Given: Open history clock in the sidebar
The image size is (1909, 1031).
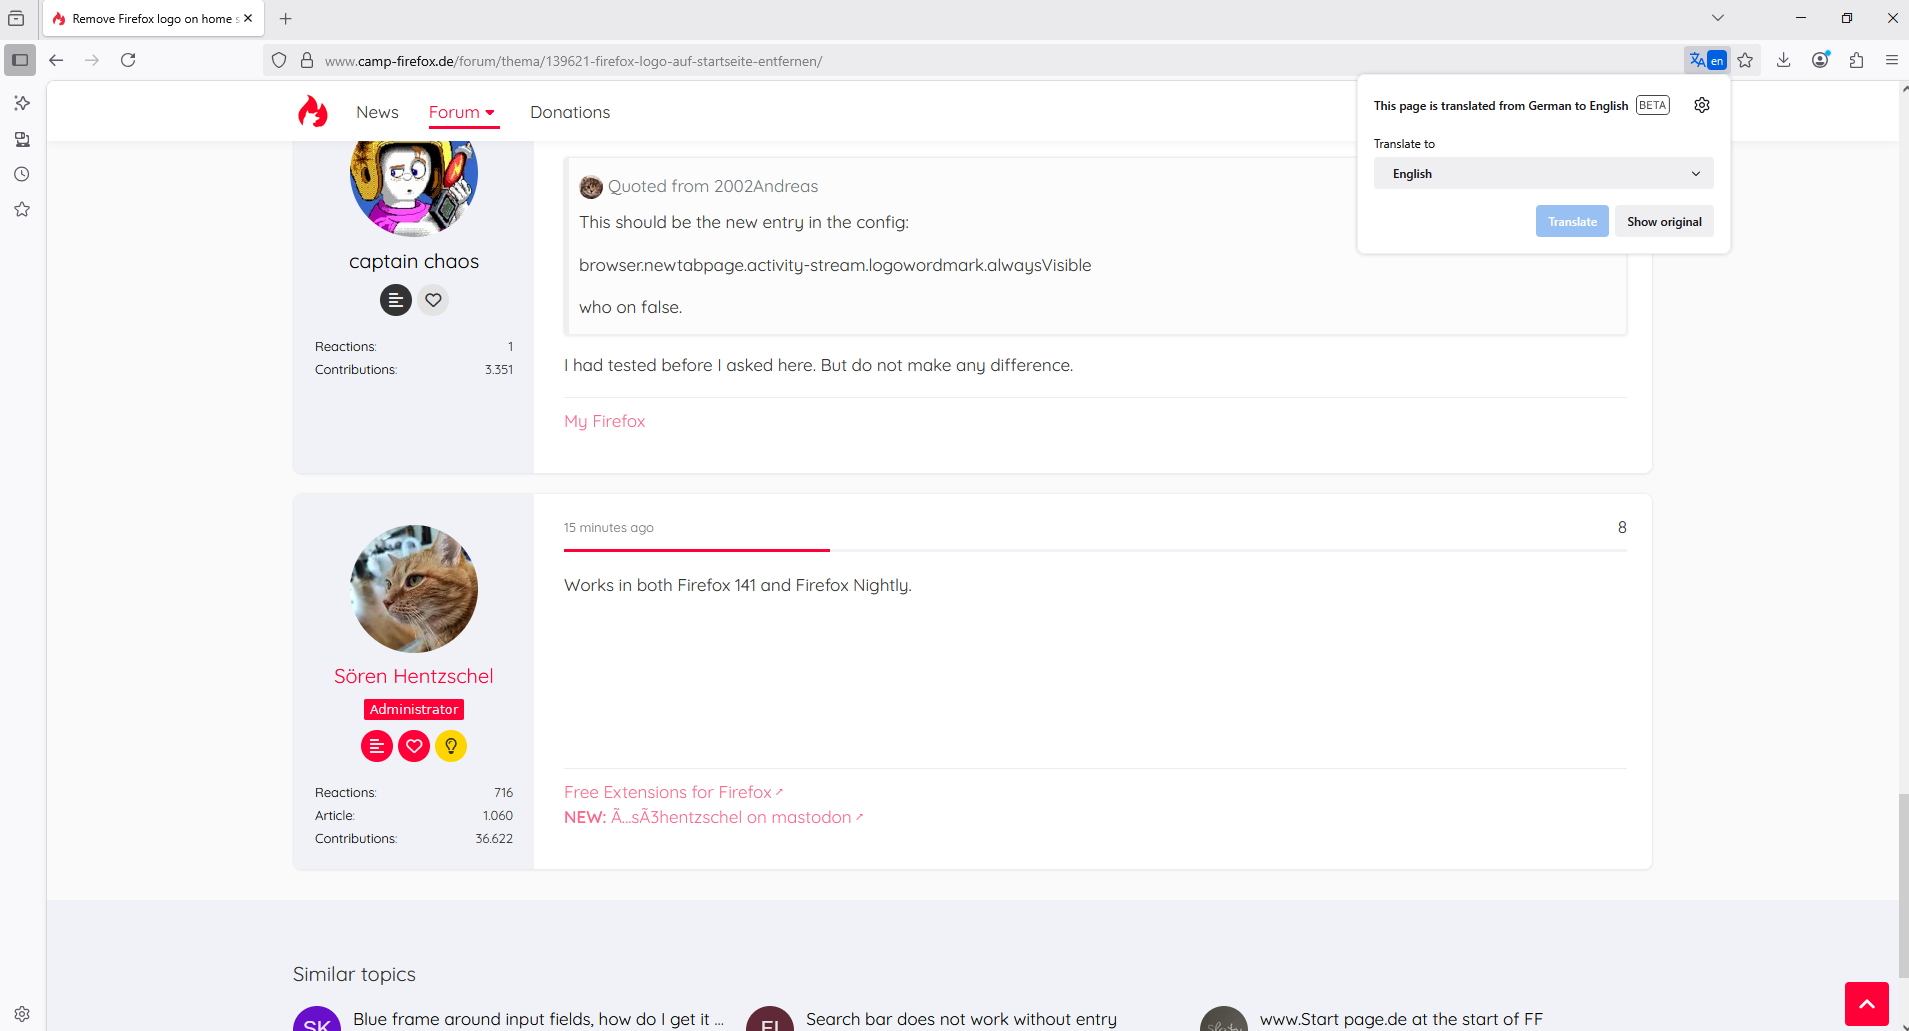Looking at the screenshot, I should [22, 174].
